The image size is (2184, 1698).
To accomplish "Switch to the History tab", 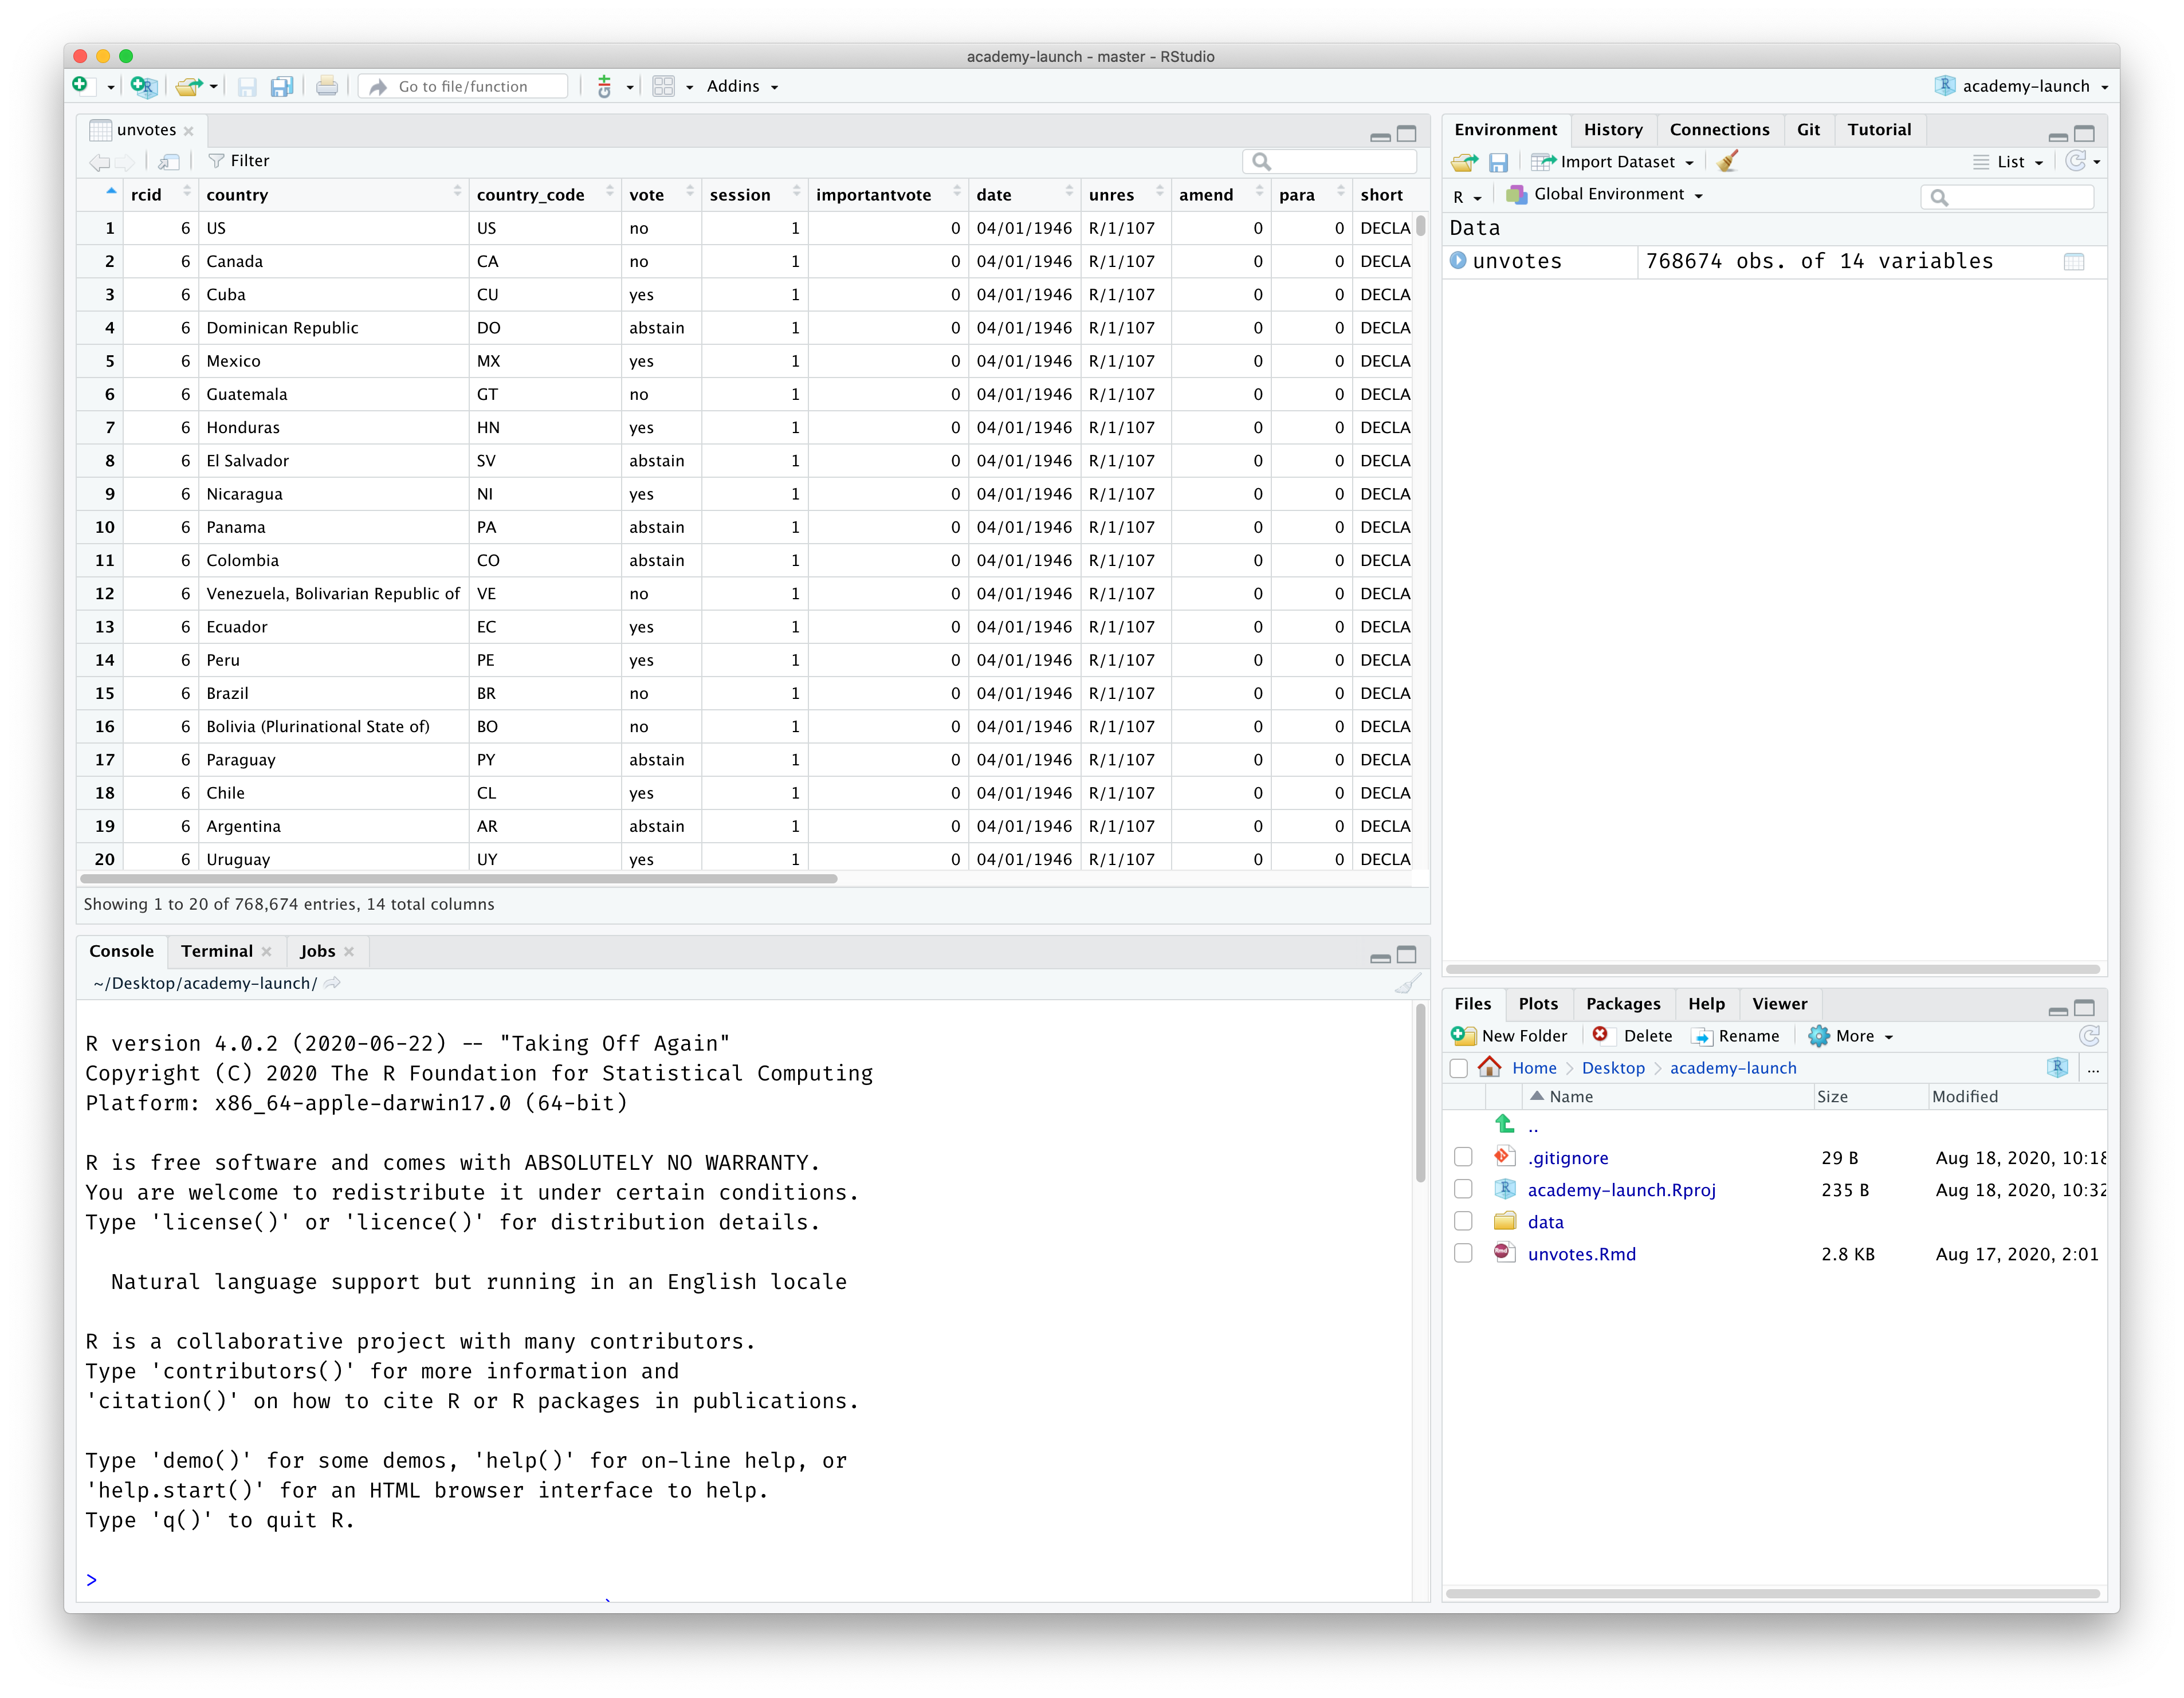I will click(x=1612, y=129).
